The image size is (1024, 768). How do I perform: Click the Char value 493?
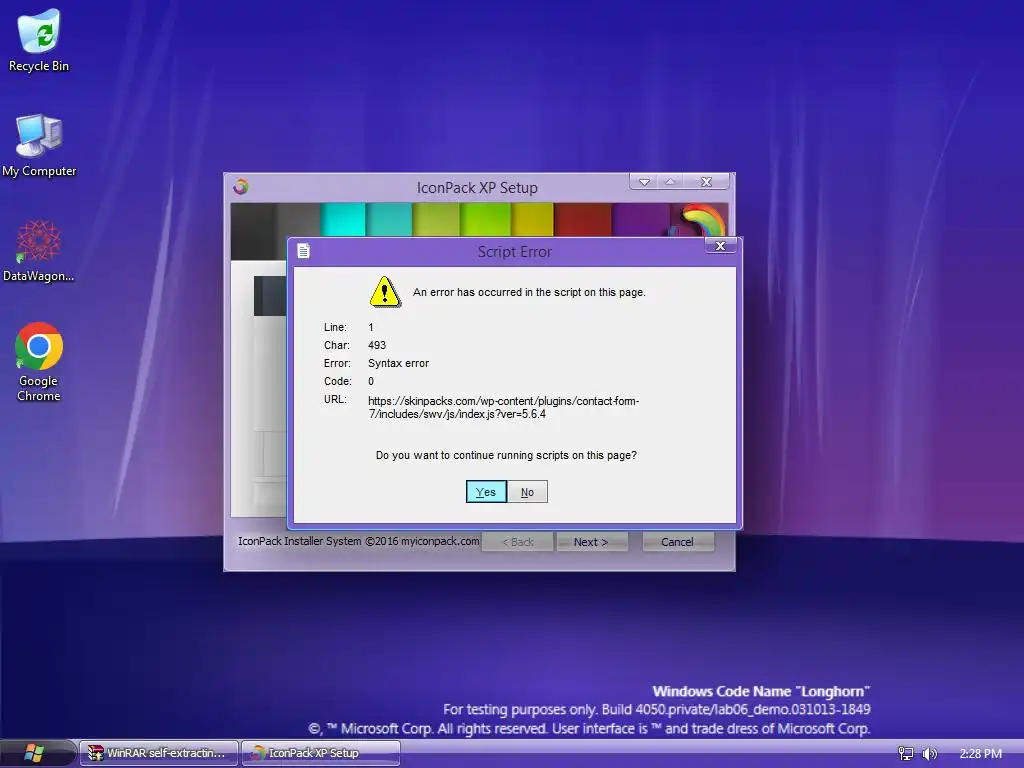click(377, 345)
